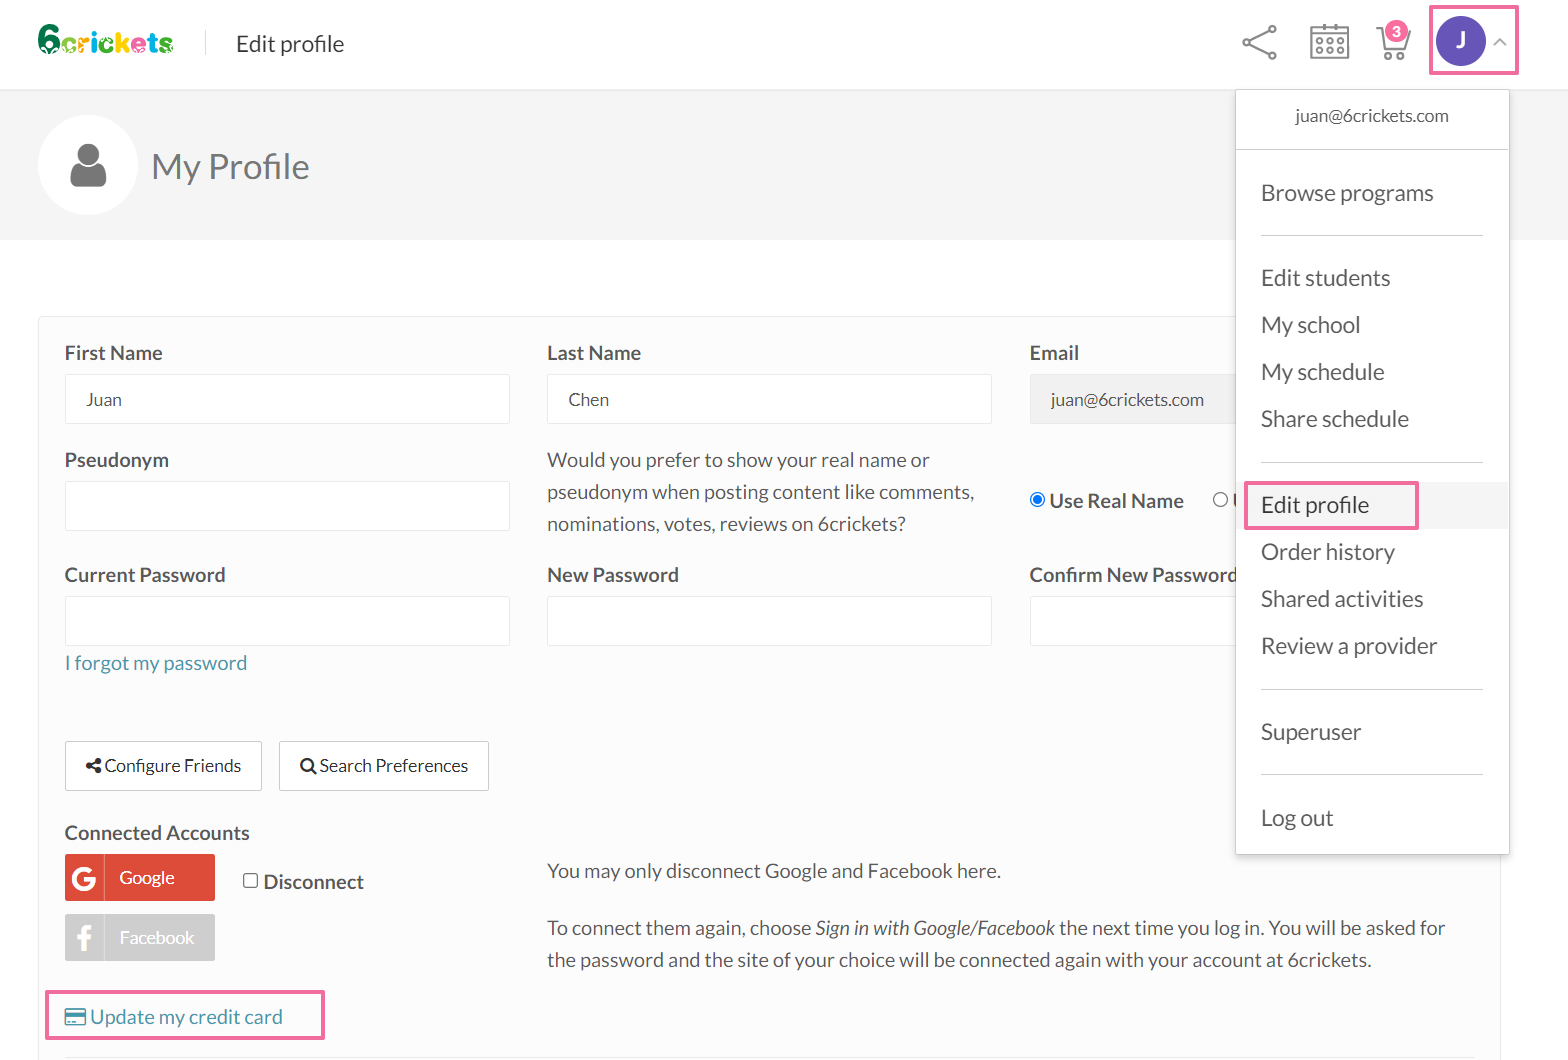The image size is (1568, 1060).
Task: Open the calendar schedule icon
Action: click(1329, 43)
